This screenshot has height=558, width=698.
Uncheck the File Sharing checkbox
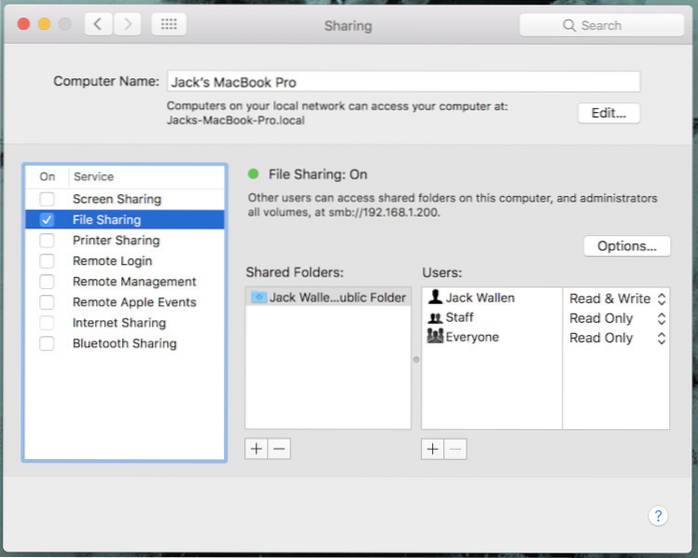coord(47,220)
